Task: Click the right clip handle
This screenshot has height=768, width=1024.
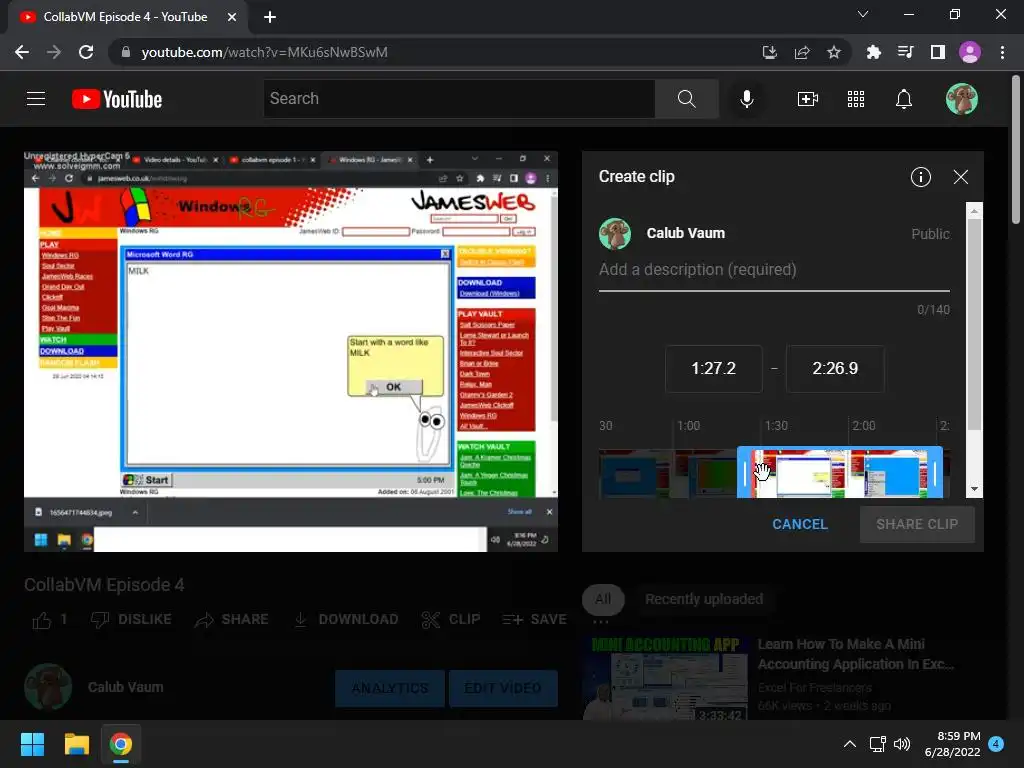Action: (x=936, y=473)
